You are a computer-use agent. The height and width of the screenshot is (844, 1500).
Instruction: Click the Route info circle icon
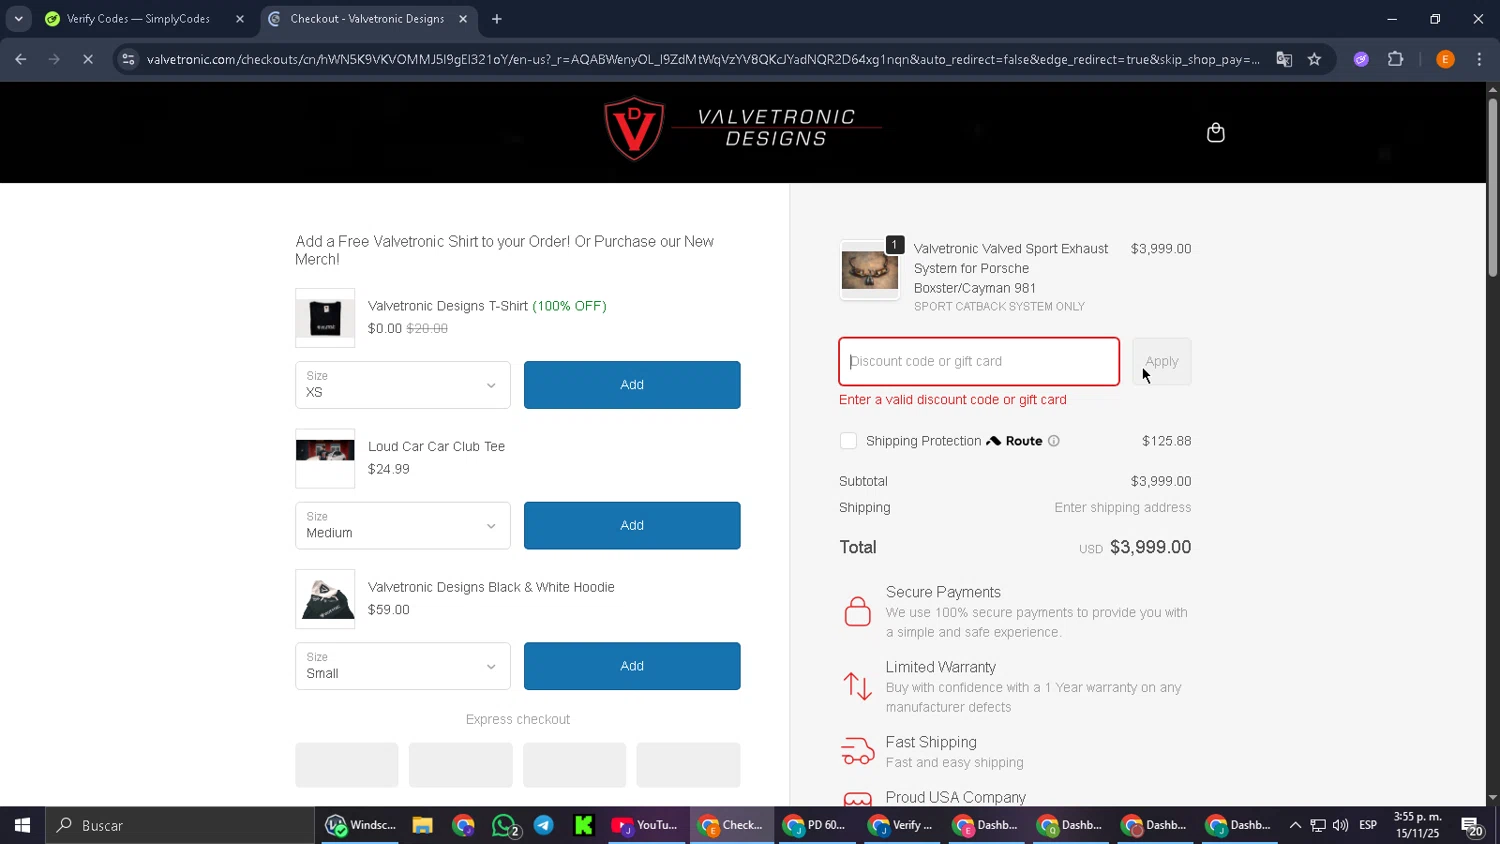[1053, 441]
